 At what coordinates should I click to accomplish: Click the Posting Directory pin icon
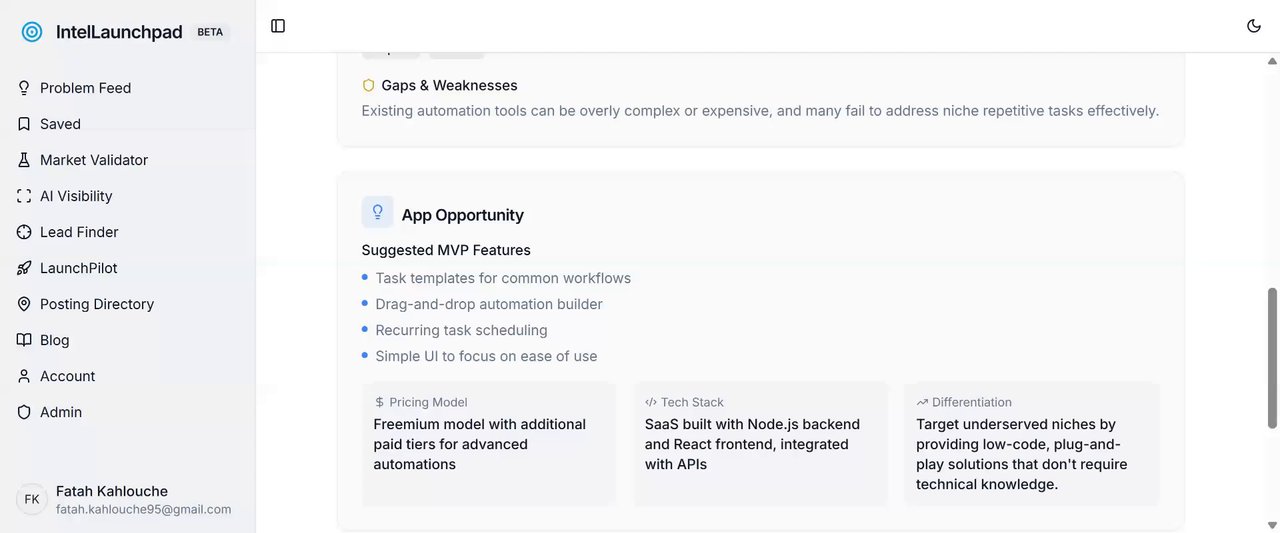tap(24, 304)
